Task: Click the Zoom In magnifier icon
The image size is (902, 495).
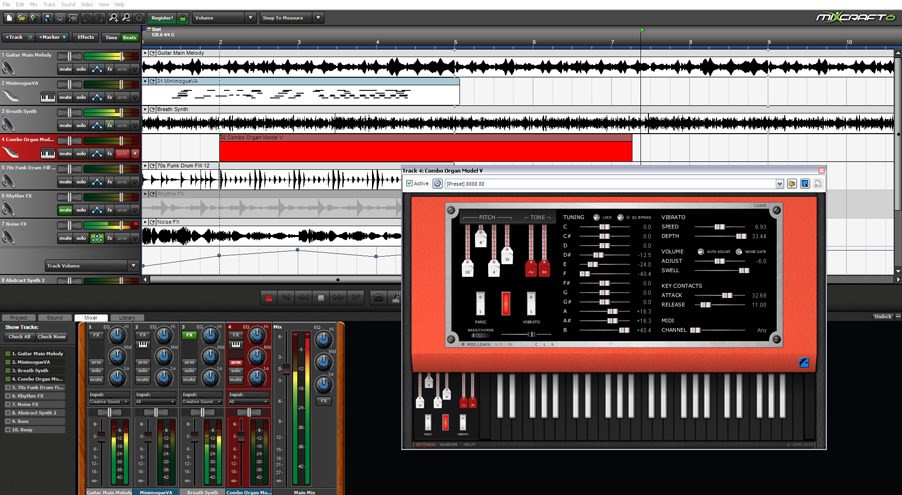Action: [114, 18]
